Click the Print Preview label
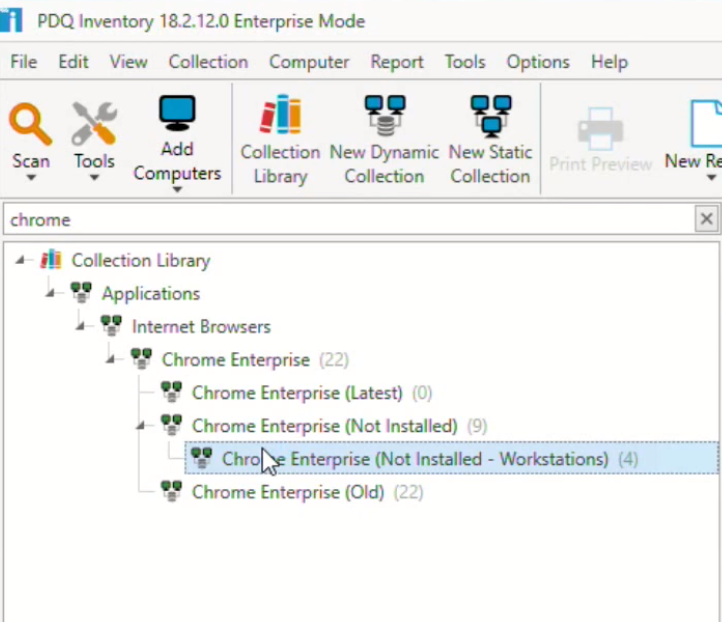The height and width of the screenshot is (622, 722). [x=600, y=164]
